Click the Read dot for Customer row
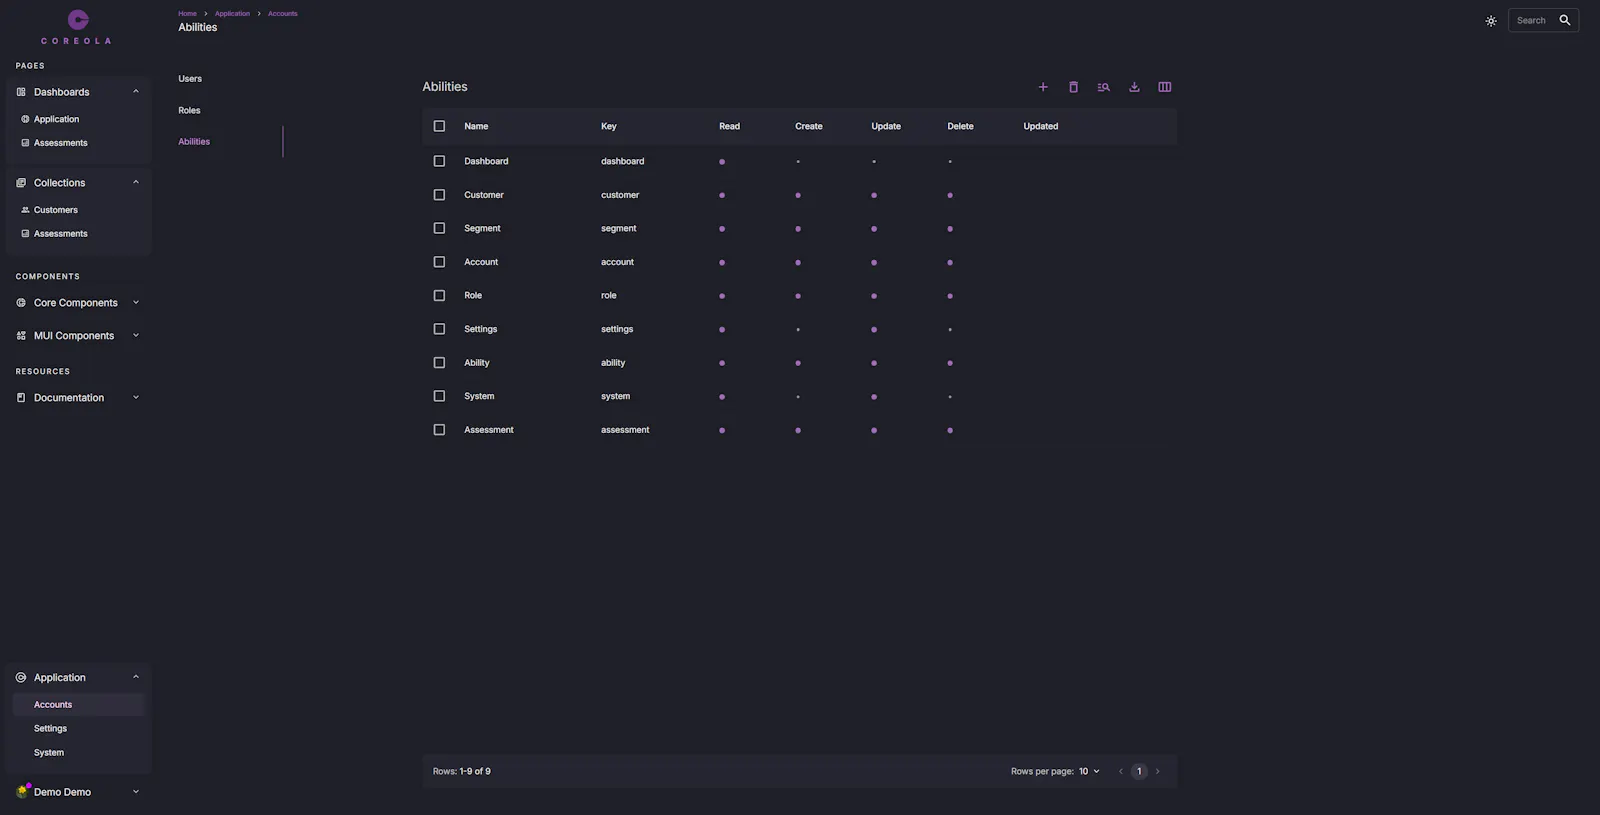 pyautogui.click(x=722, y=195)
